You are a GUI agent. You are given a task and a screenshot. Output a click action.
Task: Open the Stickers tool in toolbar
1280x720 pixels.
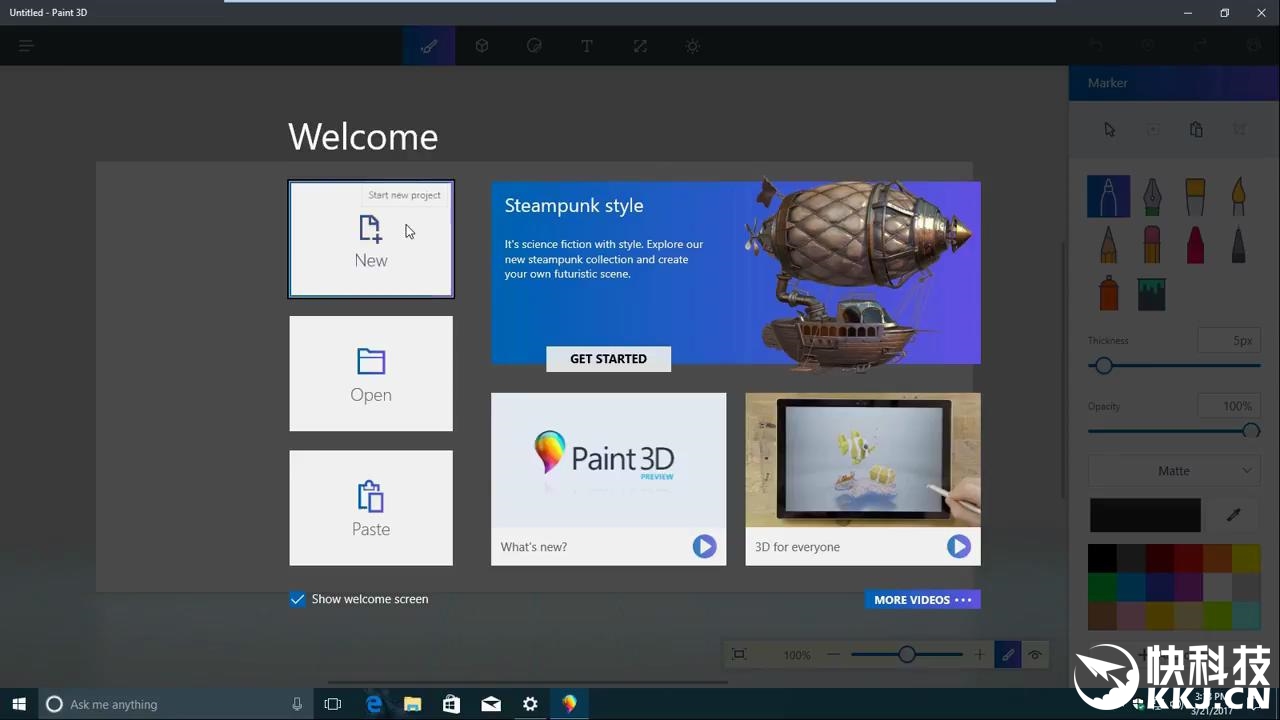point(534,46)
